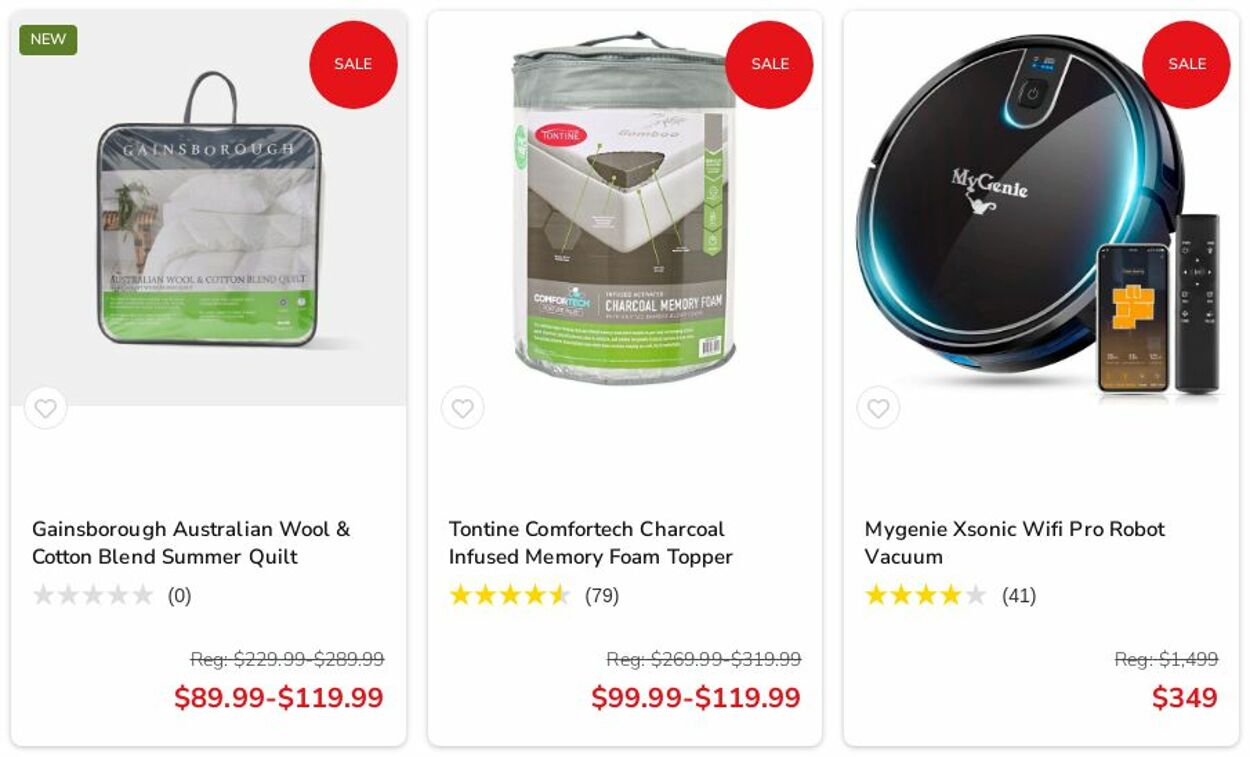The image size is (1250, 757).
Task: Click the empty star rating for Gainsborough quilt
Action: tap(93, 596)
